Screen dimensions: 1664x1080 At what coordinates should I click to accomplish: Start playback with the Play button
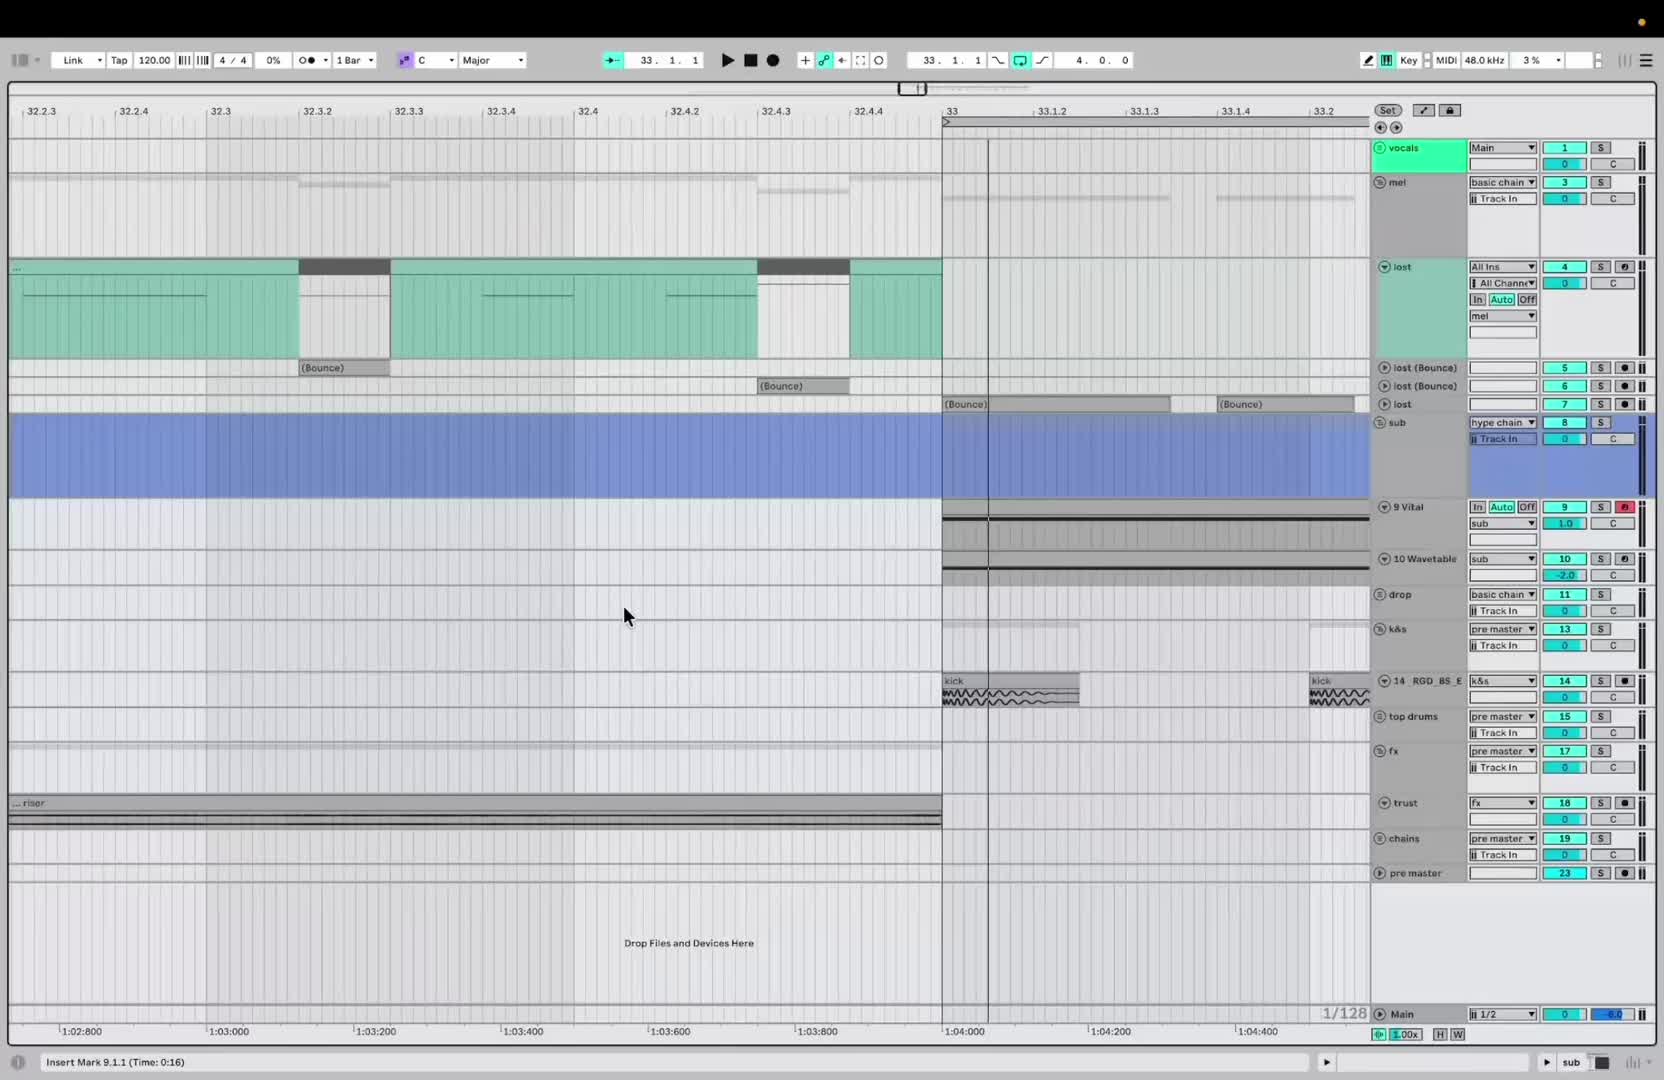click(x=727, y=60)
